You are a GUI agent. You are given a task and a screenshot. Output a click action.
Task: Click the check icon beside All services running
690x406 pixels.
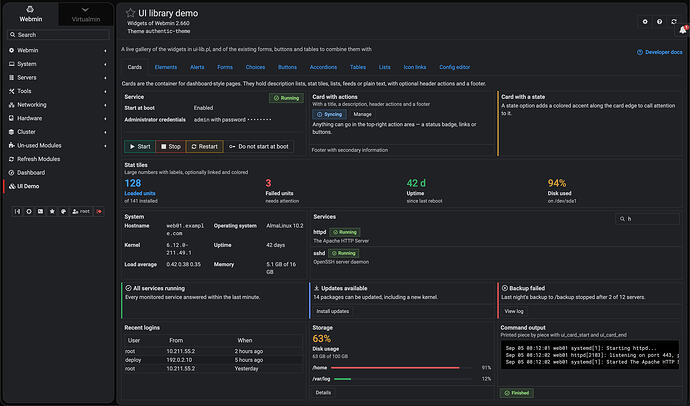pyautogui.click(x=128, y=288)
